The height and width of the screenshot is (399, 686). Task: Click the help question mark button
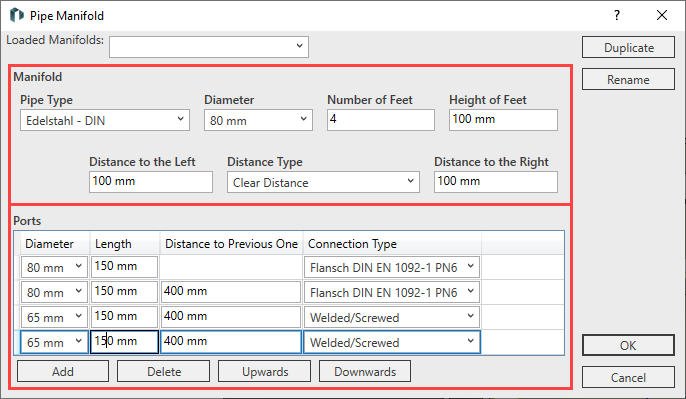tap(617, 15)
